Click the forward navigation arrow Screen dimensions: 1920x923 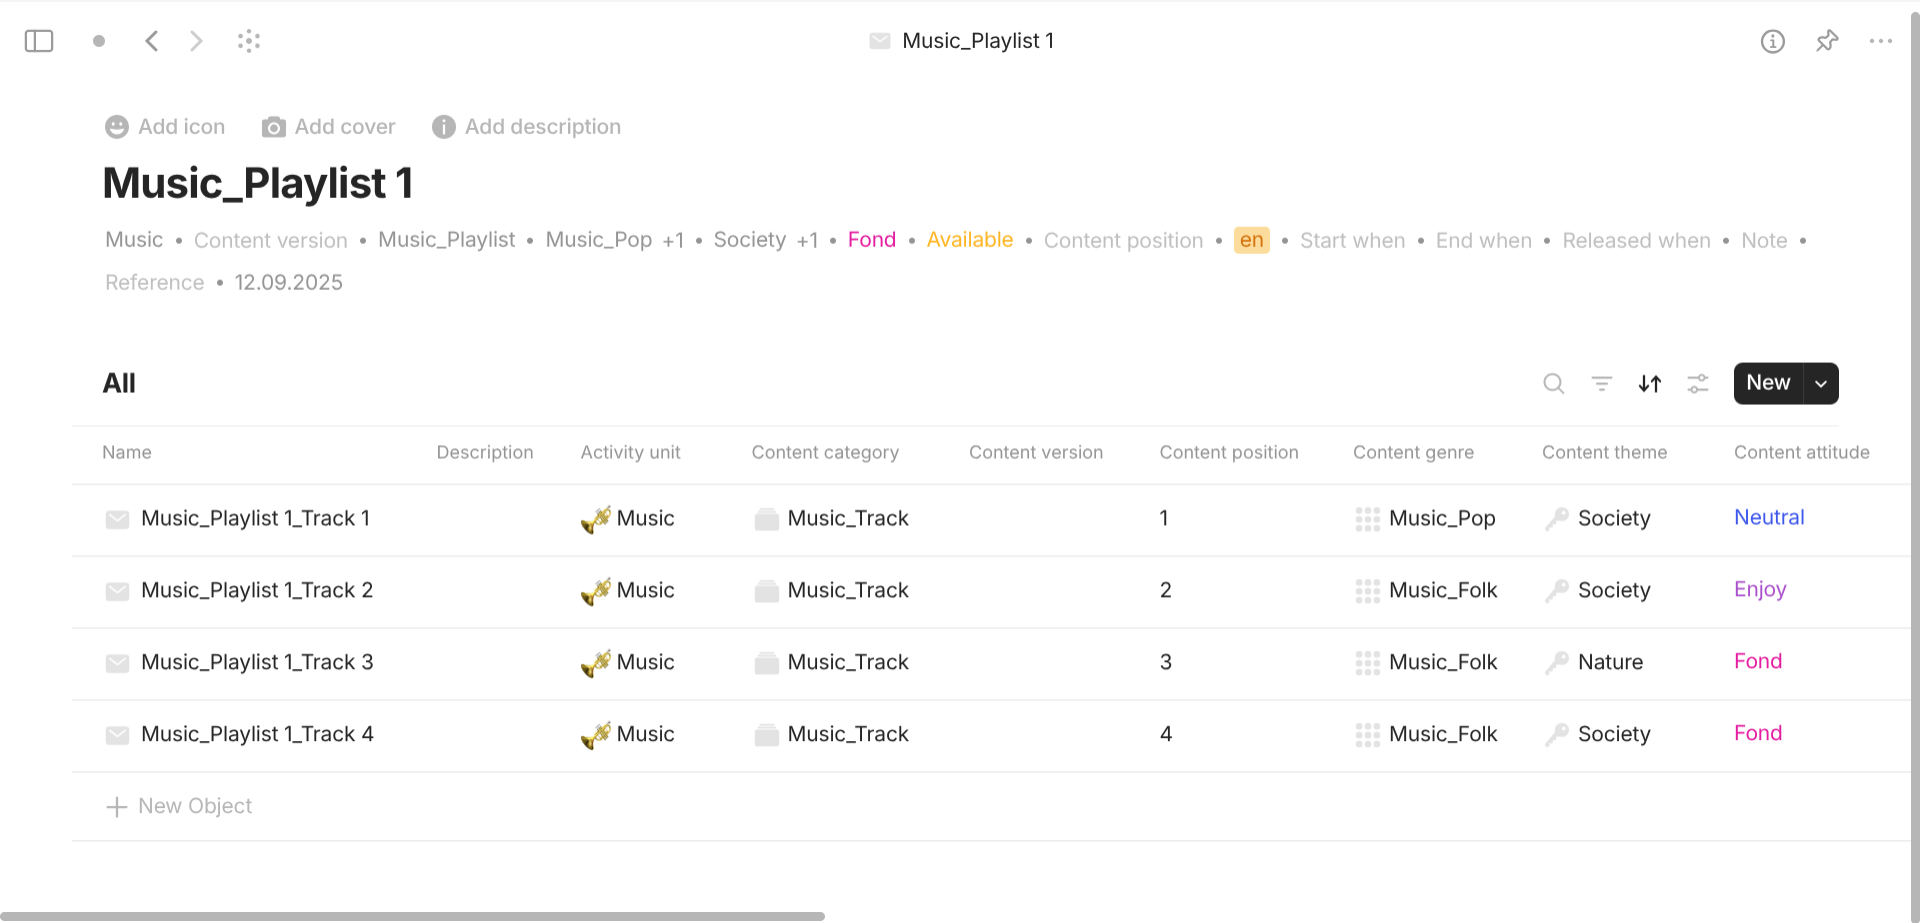tap(196, 40)
